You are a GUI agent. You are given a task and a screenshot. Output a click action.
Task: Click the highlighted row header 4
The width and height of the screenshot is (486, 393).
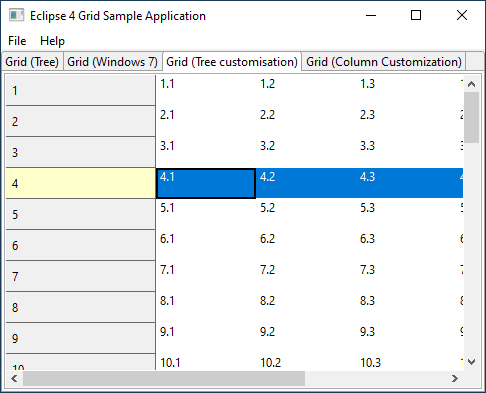pos(81,183)
